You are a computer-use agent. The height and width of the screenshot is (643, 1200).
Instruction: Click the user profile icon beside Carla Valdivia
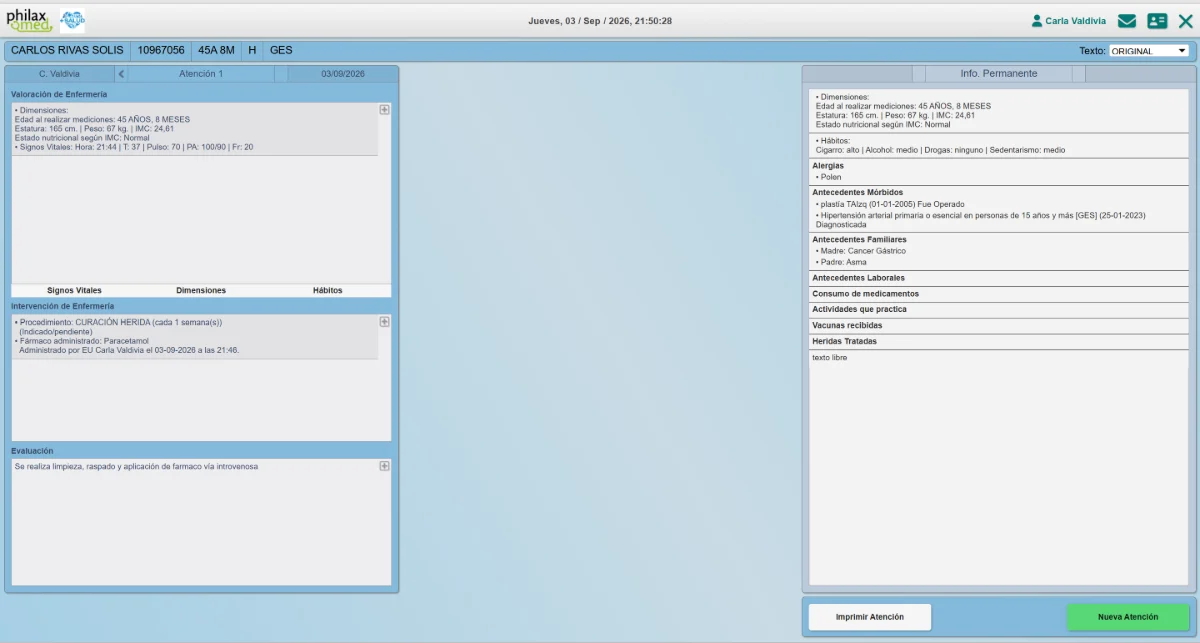(1037, 20)
